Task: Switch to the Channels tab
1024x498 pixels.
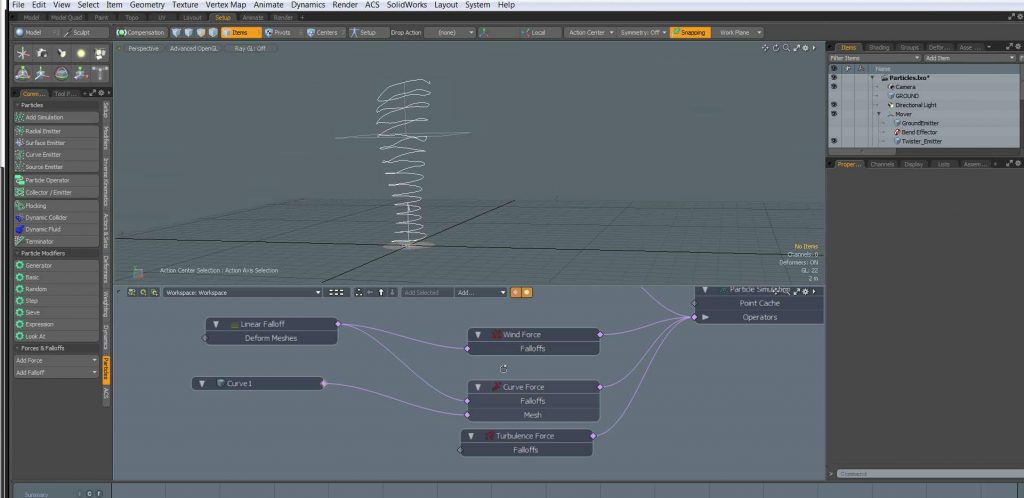Action: click(x=882, y=164)
